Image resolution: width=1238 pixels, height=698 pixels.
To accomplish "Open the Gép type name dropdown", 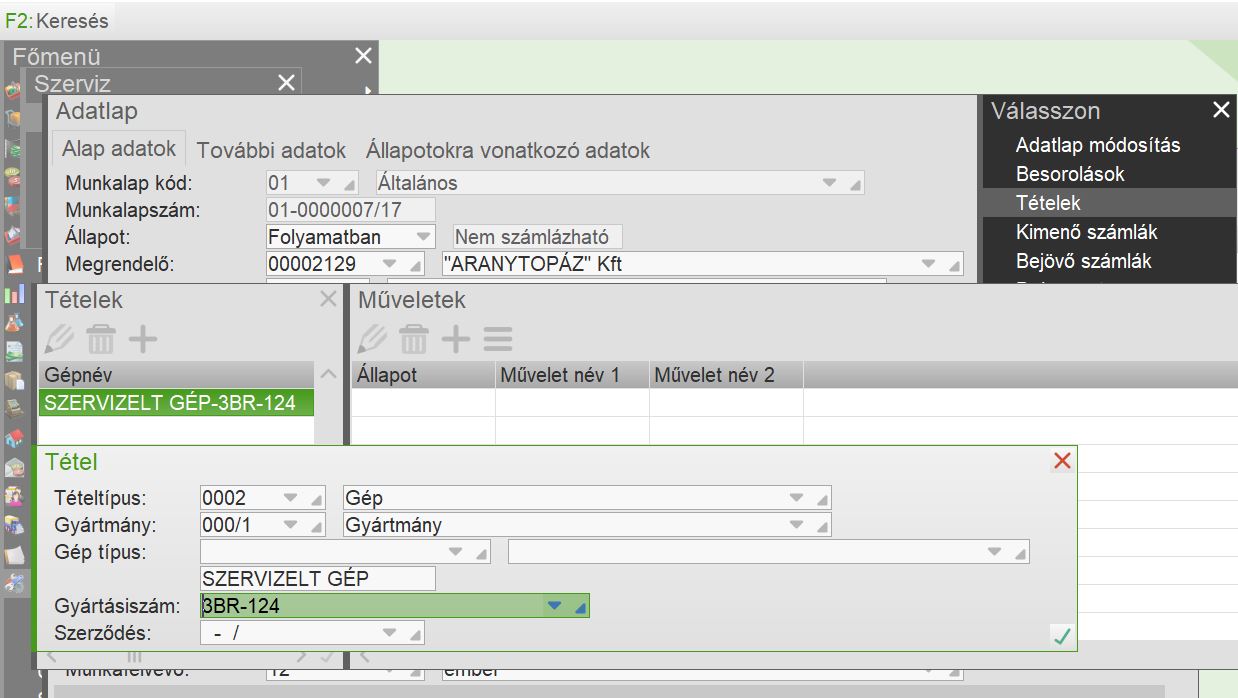I will (x=796, y=498).
